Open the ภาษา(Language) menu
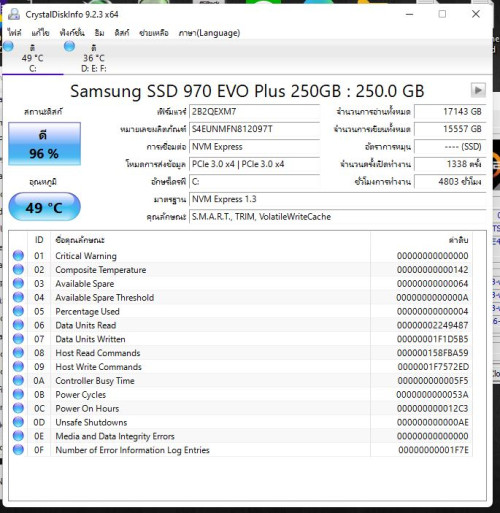This screenshot has width=500, height=513. (209, 33)
